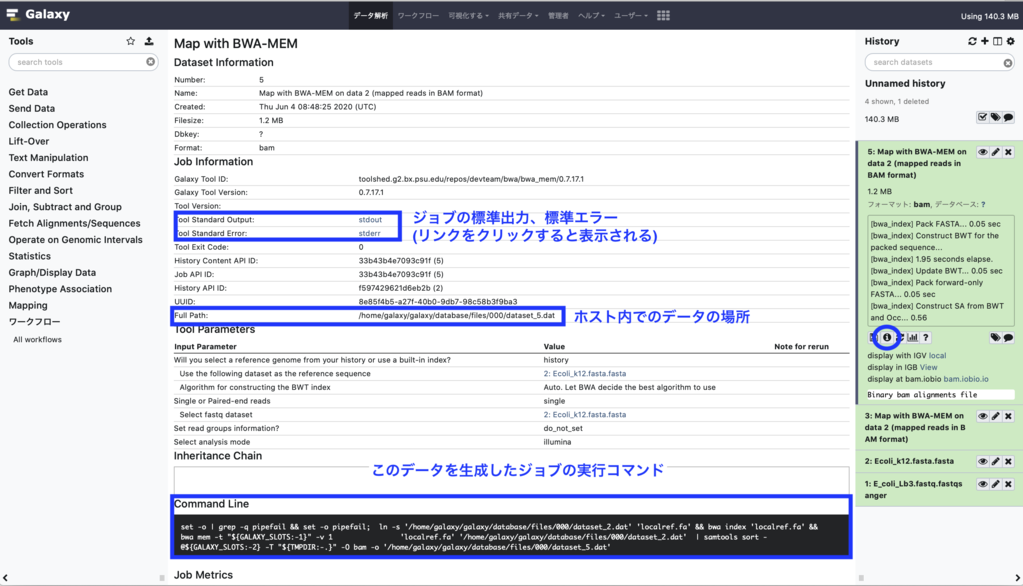Expand the Send Data section
Screen dimensions: 1023x586
31,108
